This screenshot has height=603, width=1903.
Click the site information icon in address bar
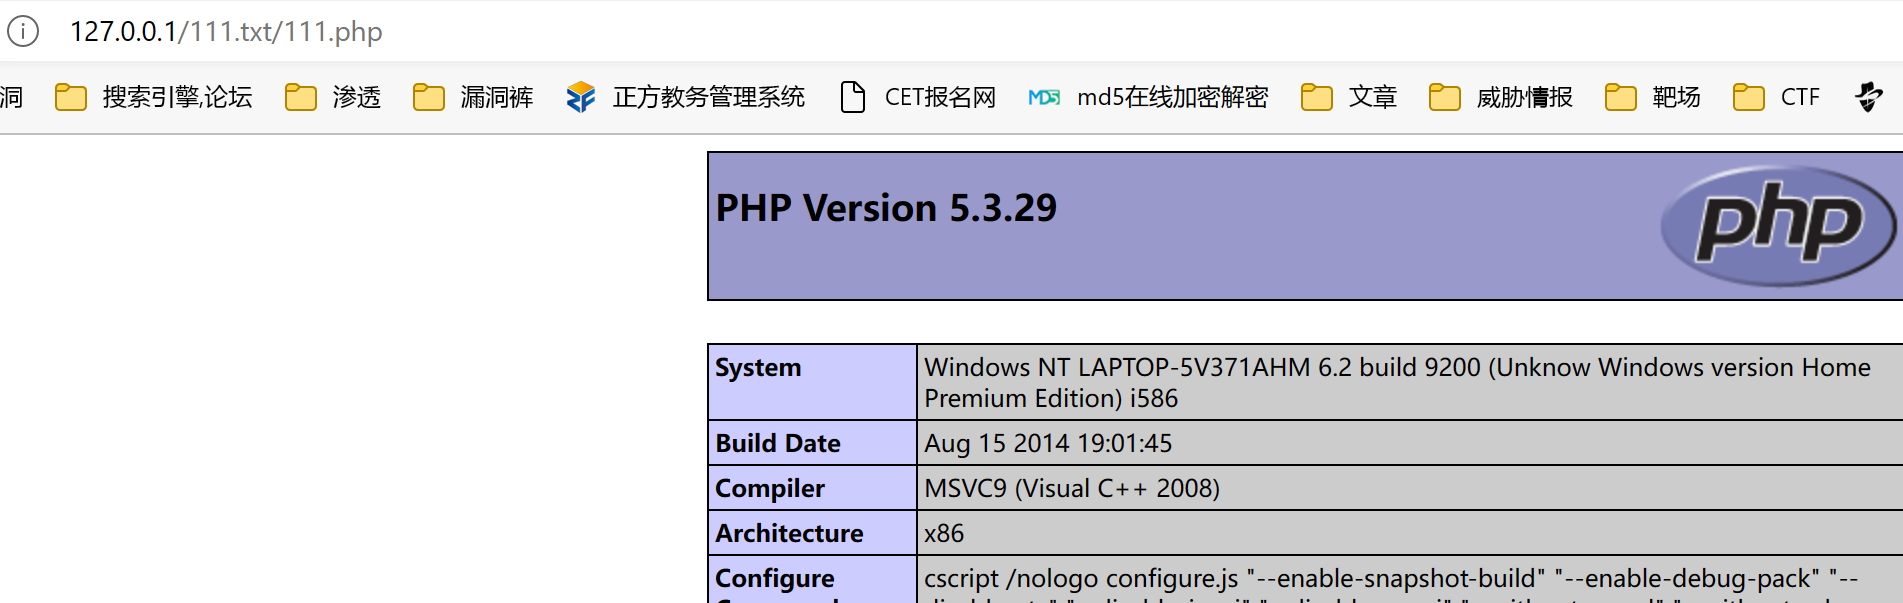point(22,31)
